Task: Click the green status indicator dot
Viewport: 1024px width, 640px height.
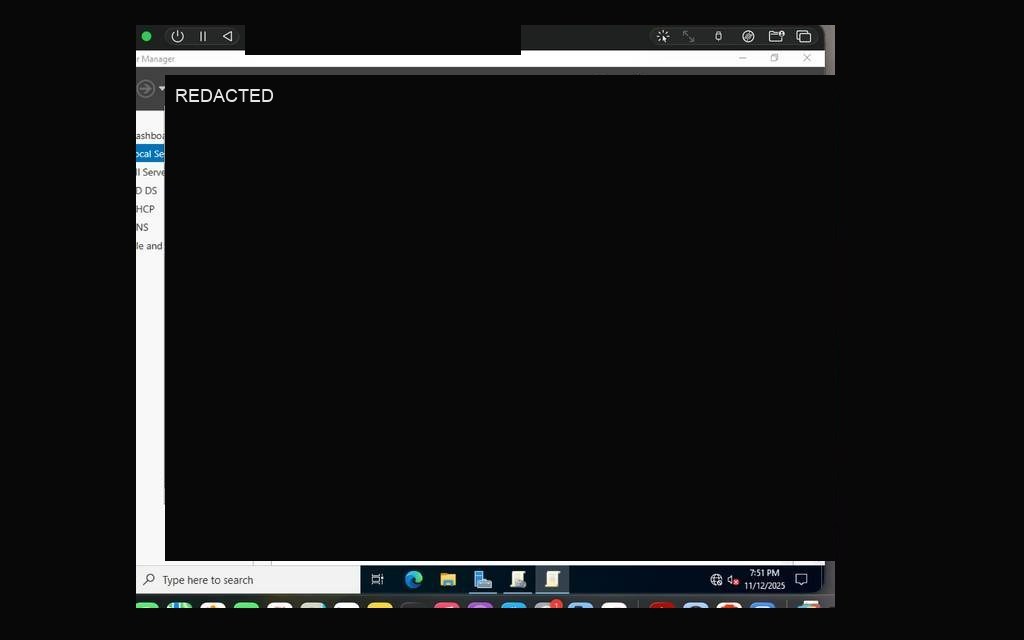Action: (146, 37)
